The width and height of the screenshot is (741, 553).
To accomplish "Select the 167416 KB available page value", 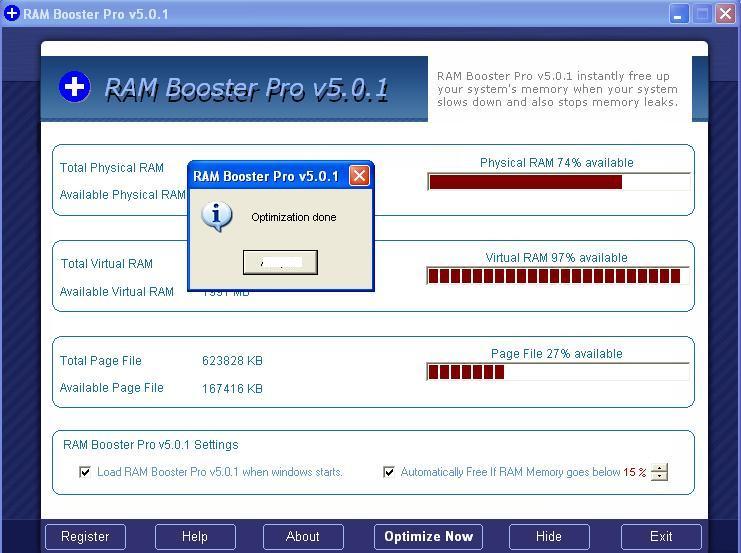I will (232, 389).
